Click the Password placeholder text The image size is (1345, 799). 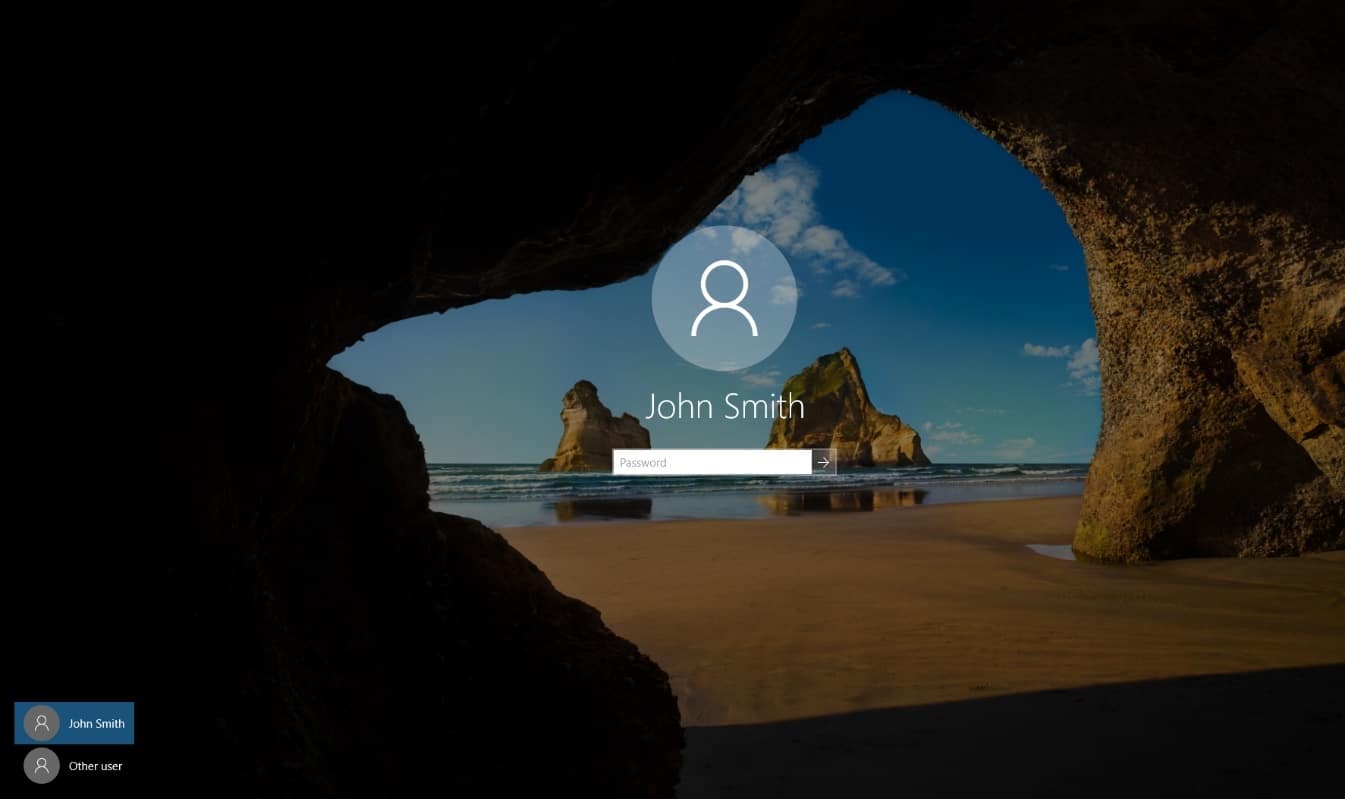[x=643, y=462]
